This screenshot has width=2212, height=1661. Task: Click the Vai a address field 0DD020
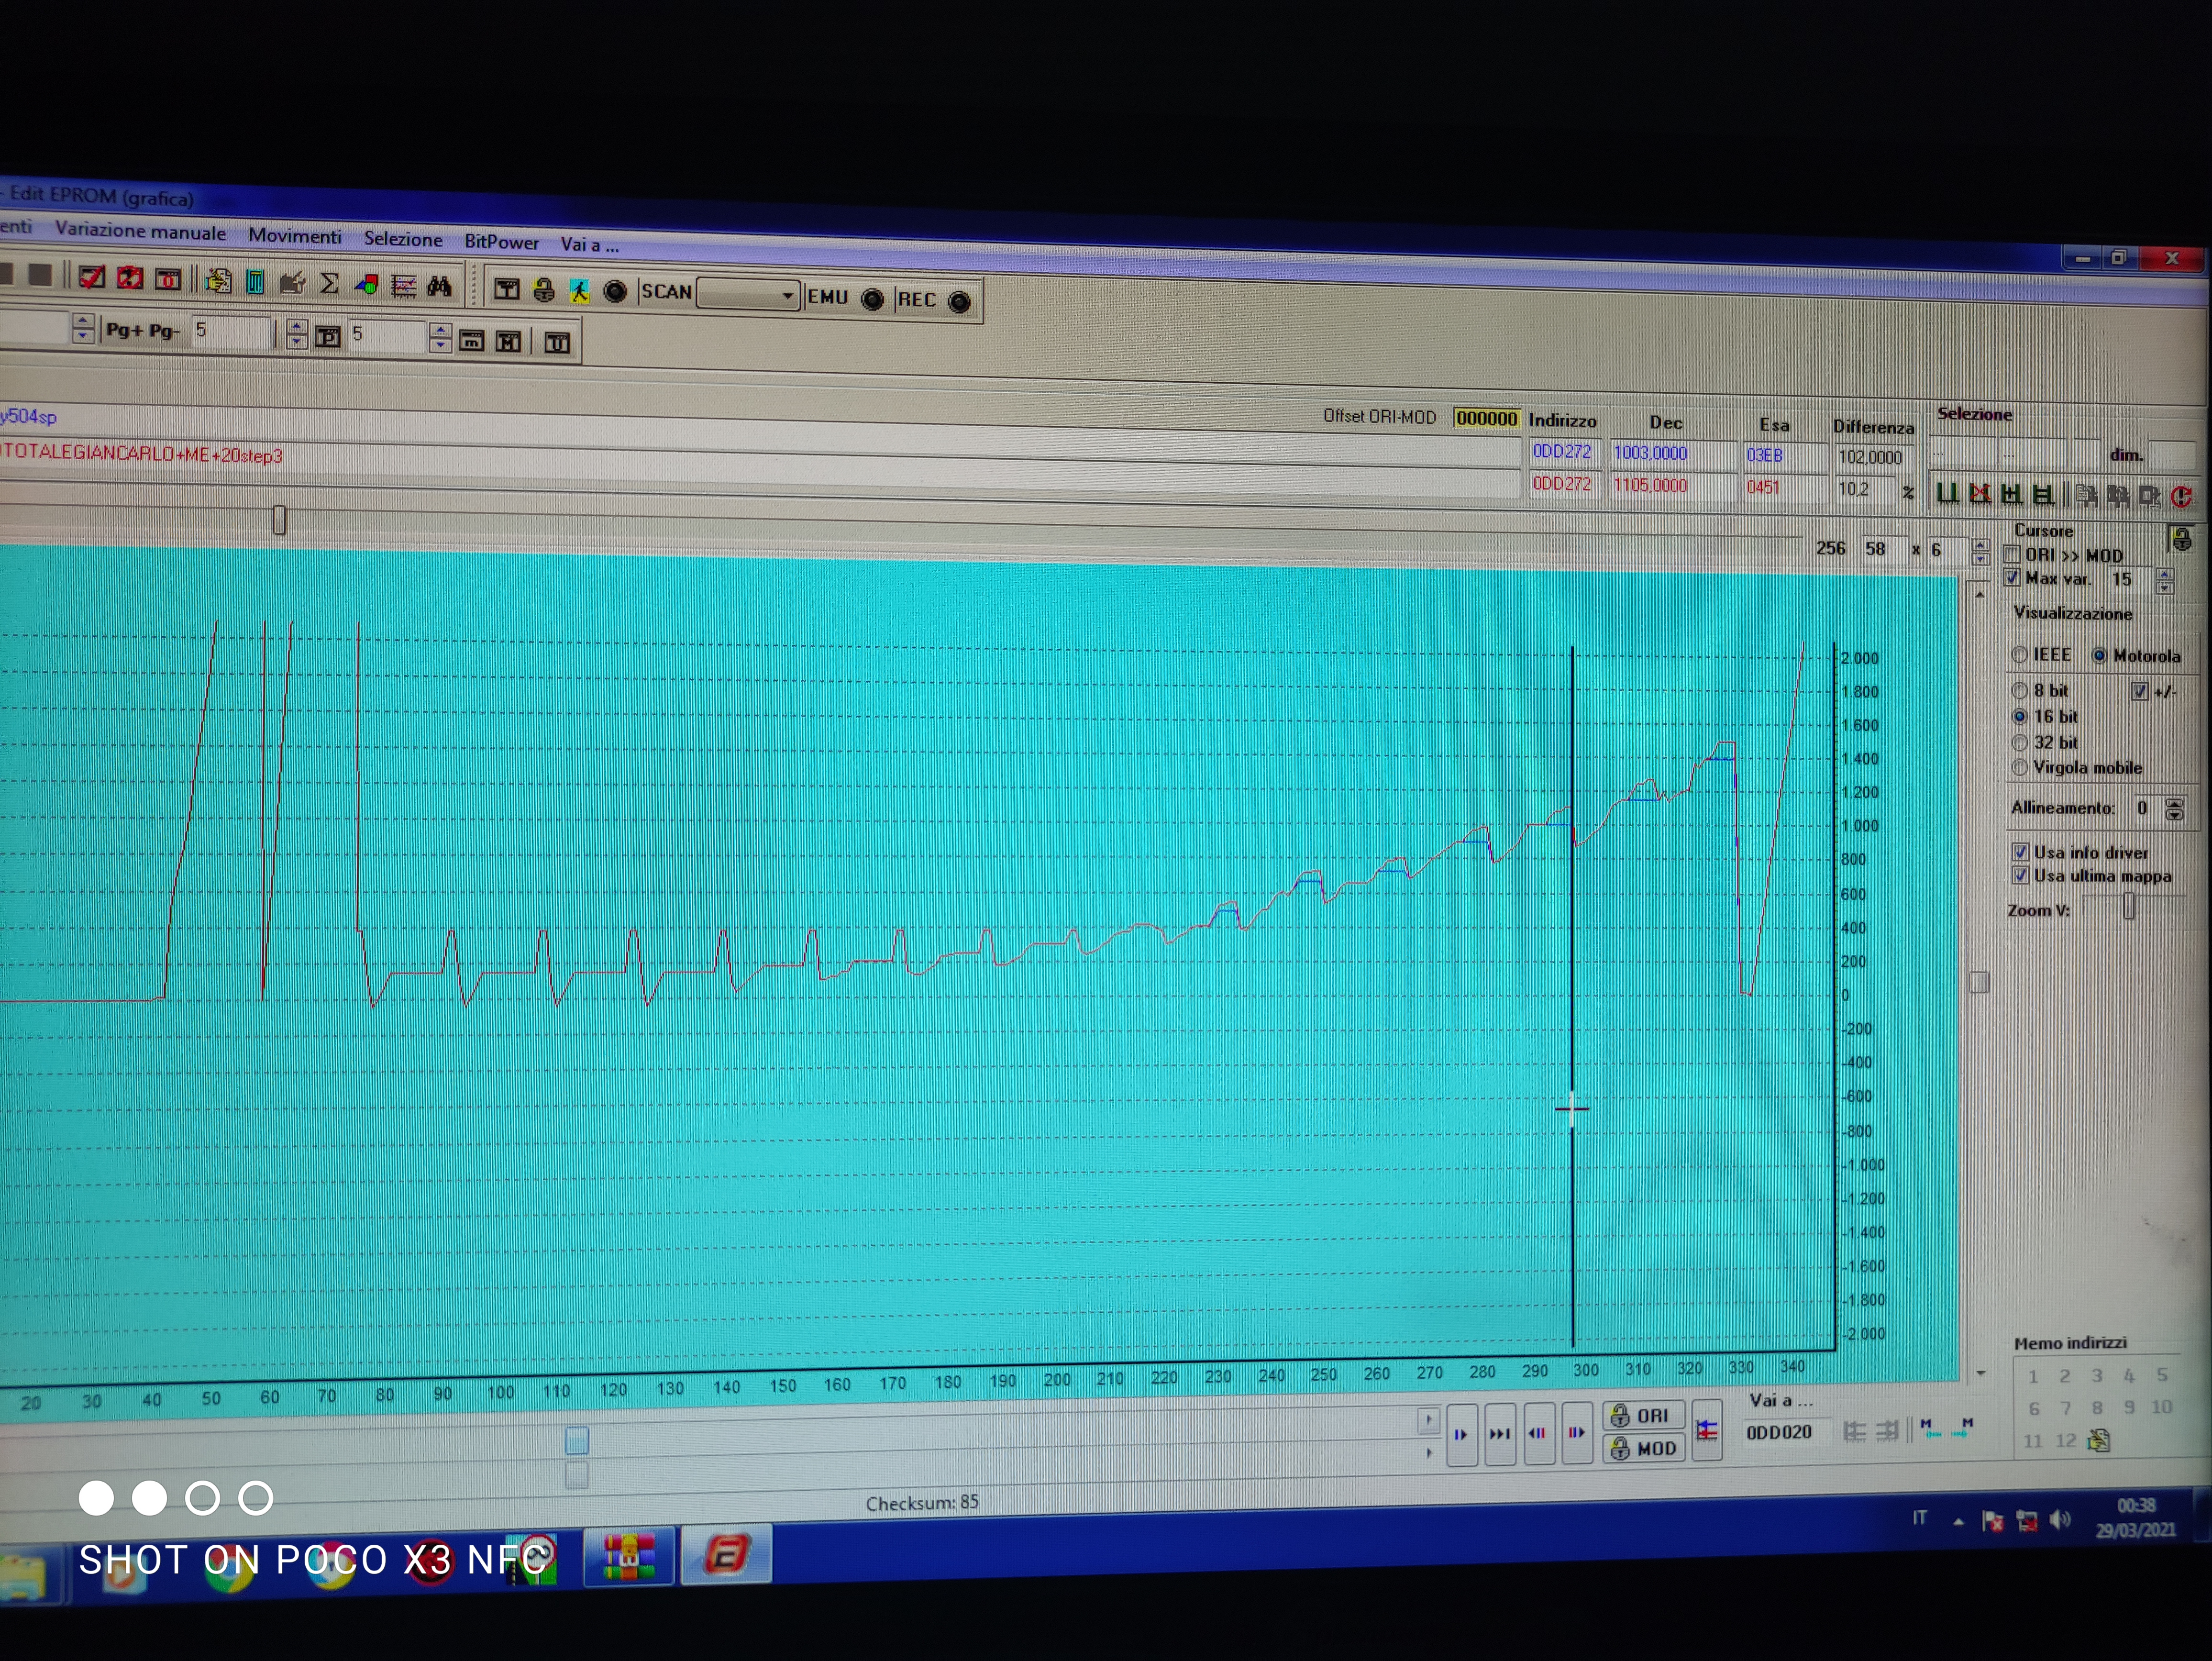point(1787,1432)
